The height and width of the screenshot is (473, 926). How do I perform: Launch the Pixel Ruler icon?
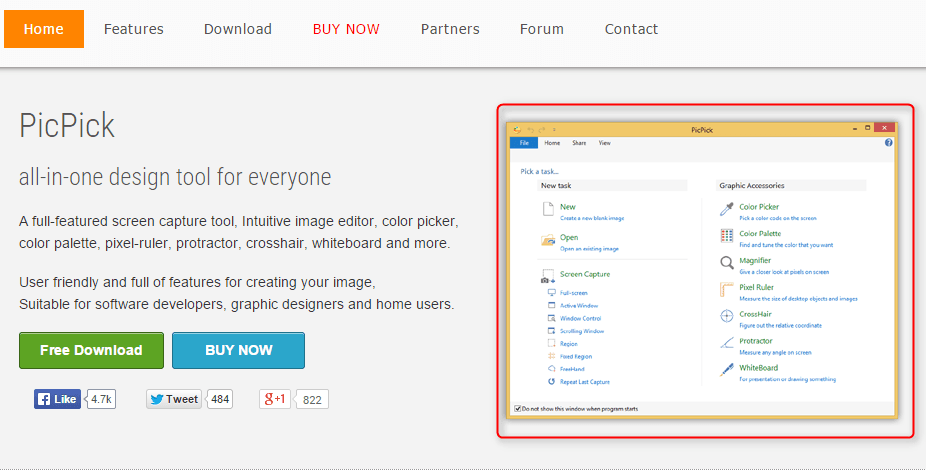727,290
